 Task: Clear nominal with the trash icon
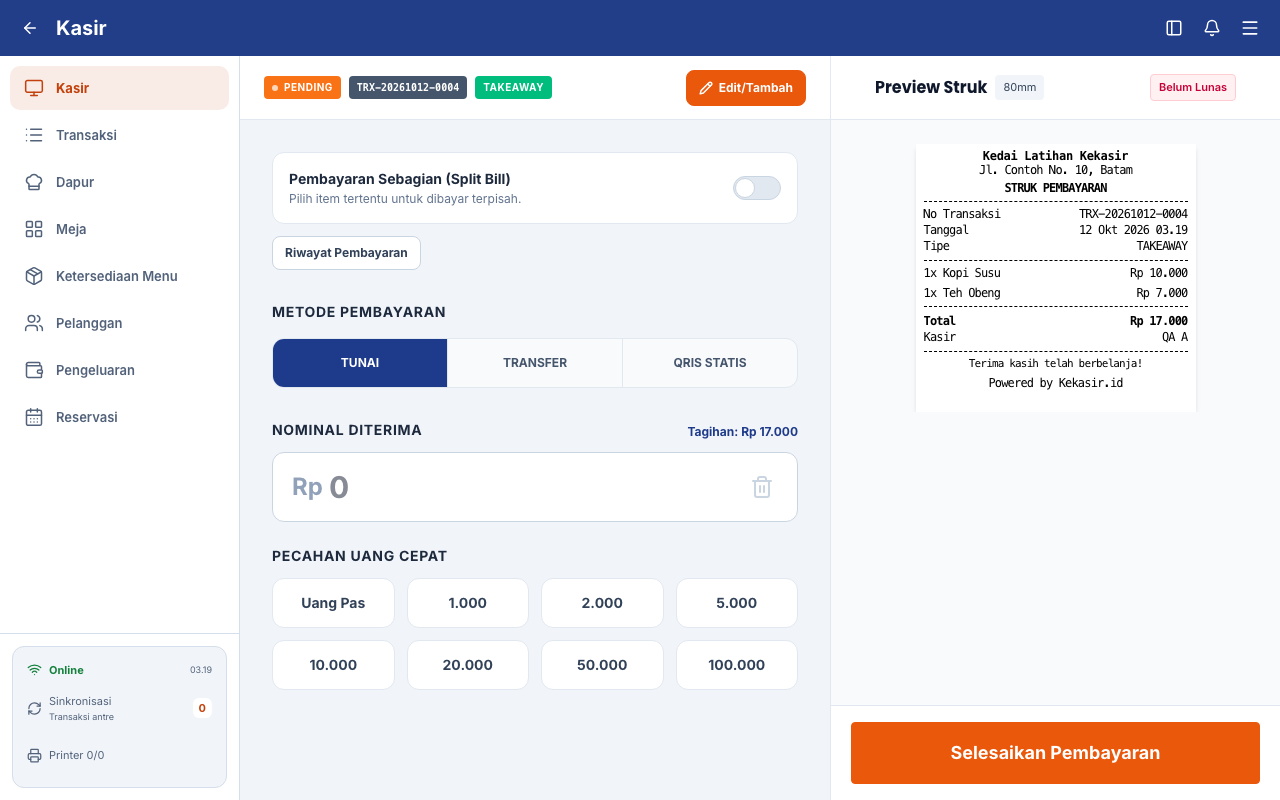762,487
